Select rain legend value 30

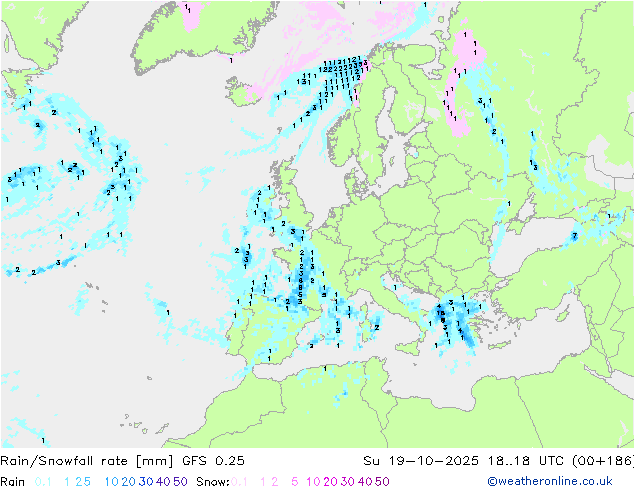point(146,482)
